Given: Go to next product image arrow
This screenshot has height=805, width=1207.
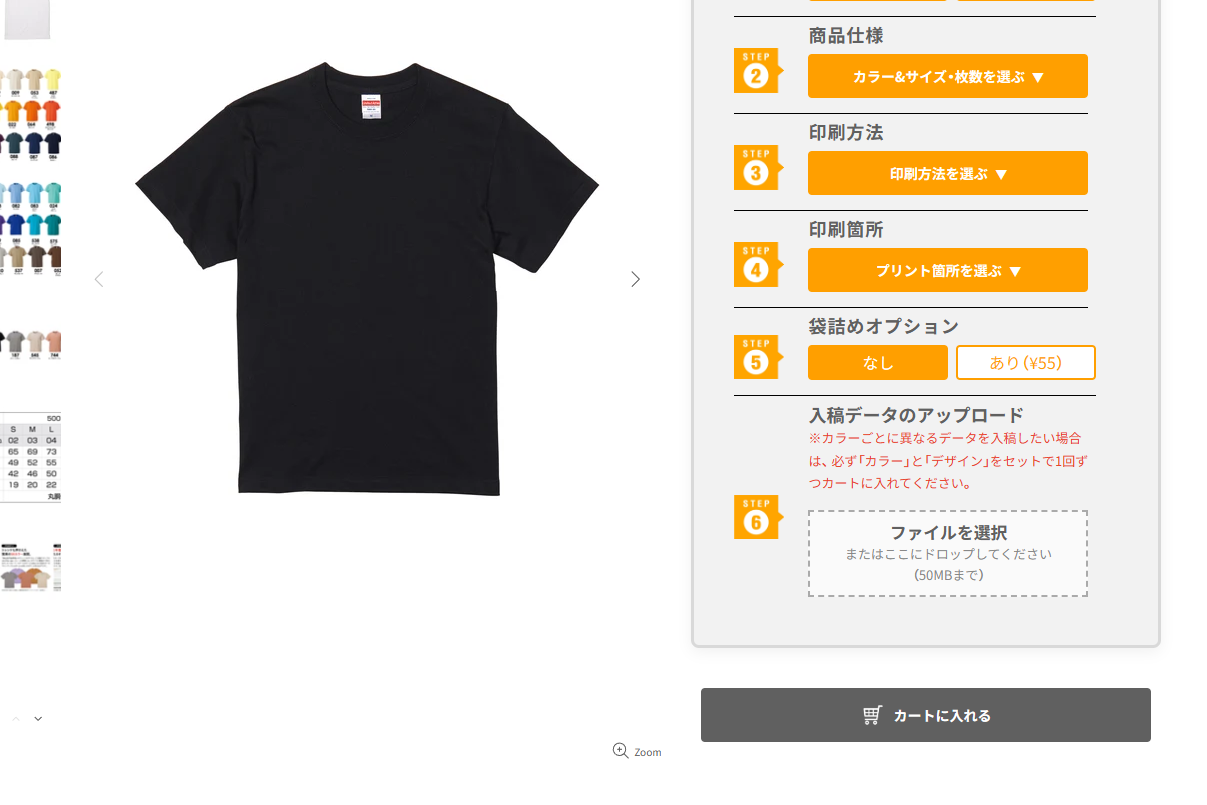Looking at the screenshot, I should [635, 279].
